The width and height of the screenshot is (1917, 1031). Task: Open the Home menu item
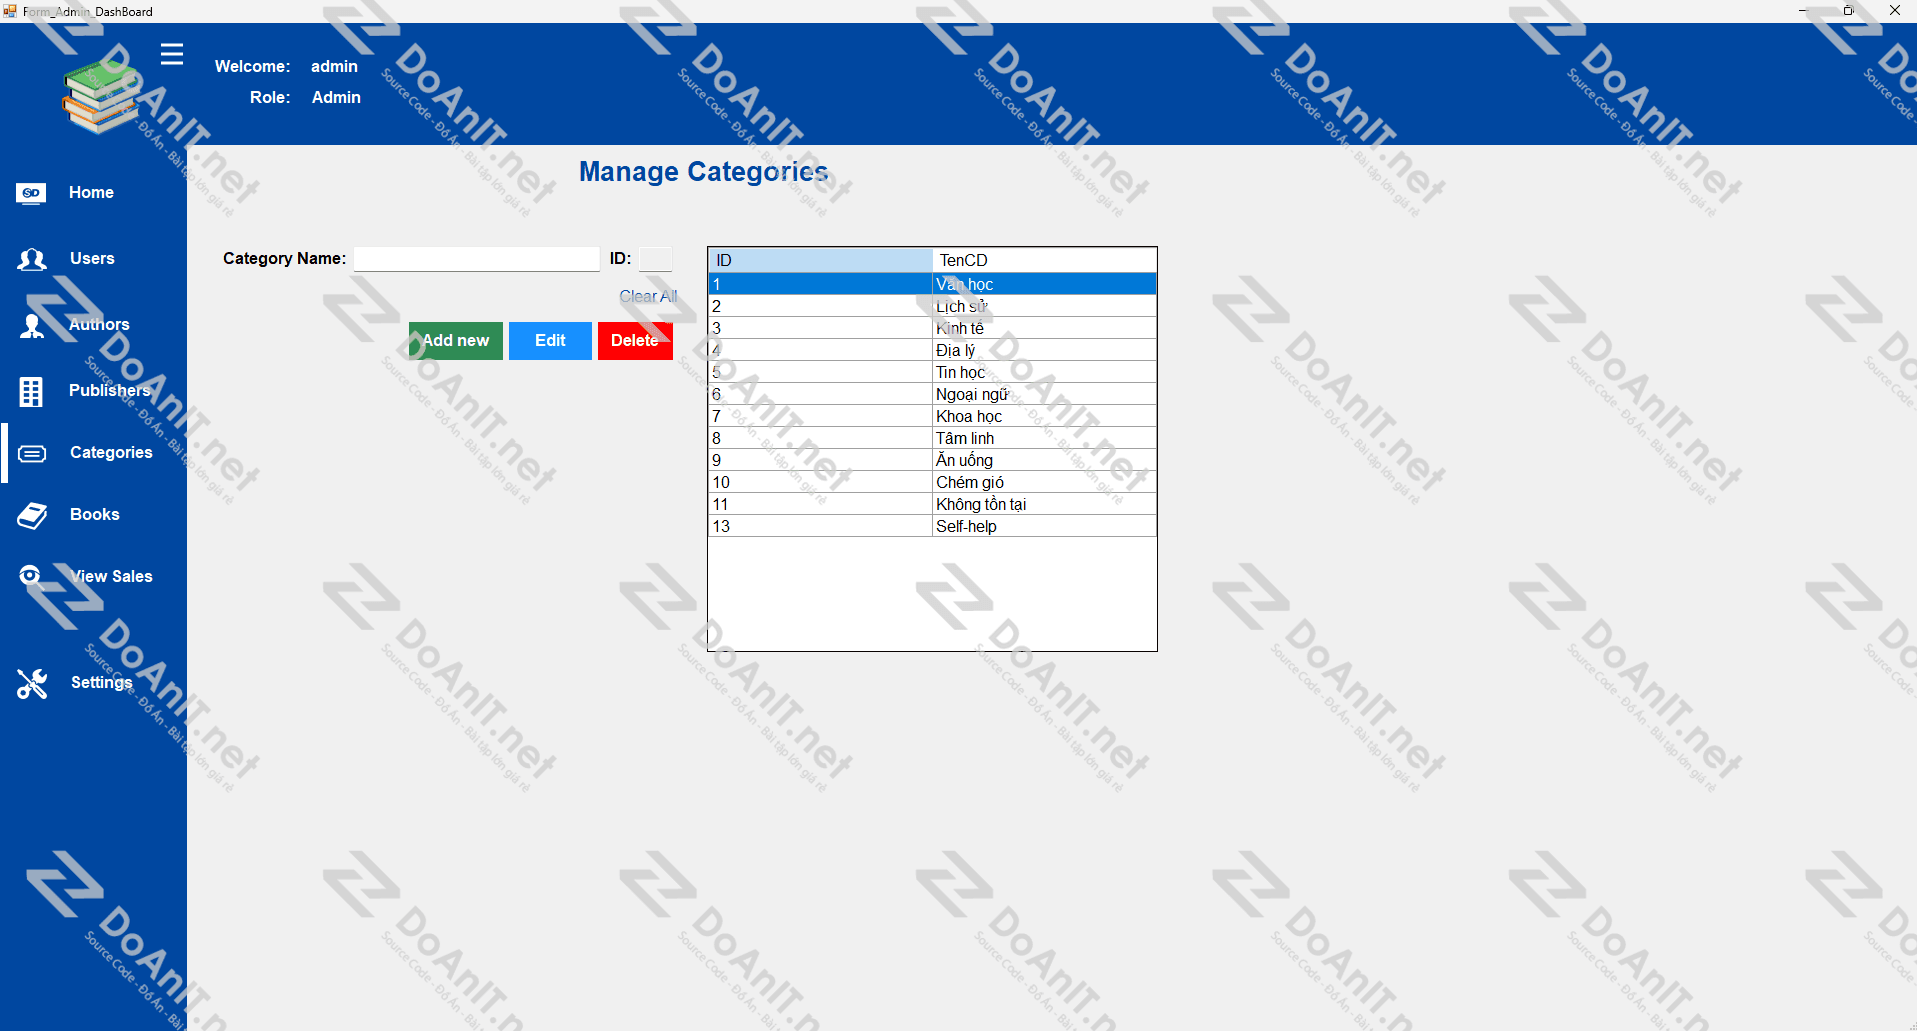coord(91,192)
